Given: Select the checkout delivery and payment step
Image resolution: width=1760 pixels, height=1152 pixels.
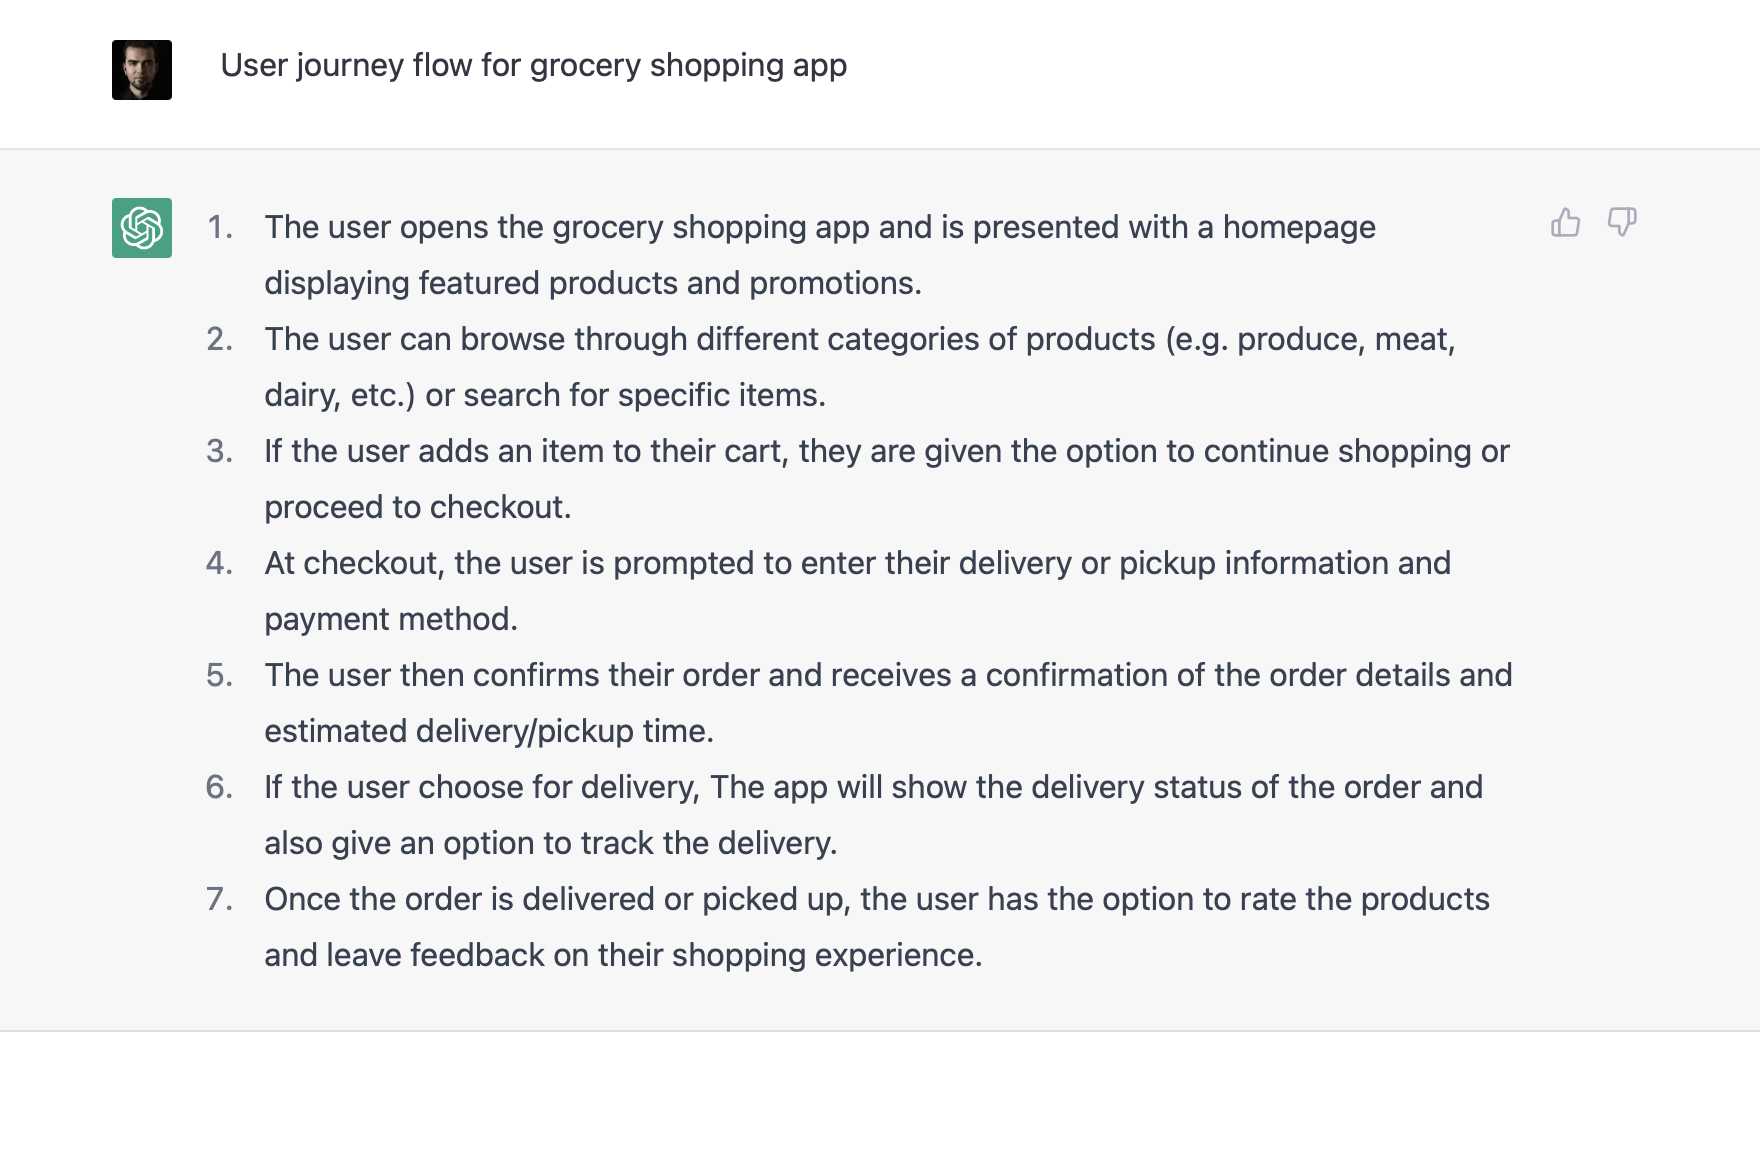Looking at the screenshot, I should (857, 564).
